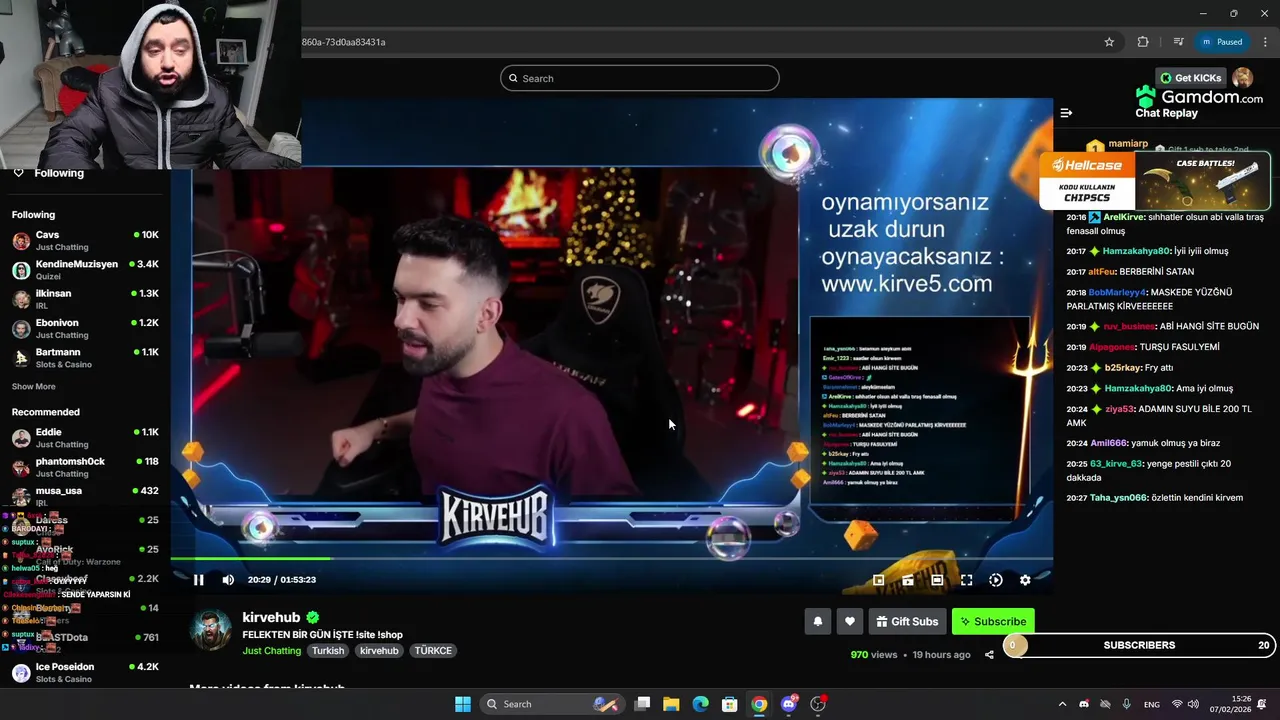Click the microphone tray icon
This screenshot has height=720, width=1280.
click(1127, 704)
